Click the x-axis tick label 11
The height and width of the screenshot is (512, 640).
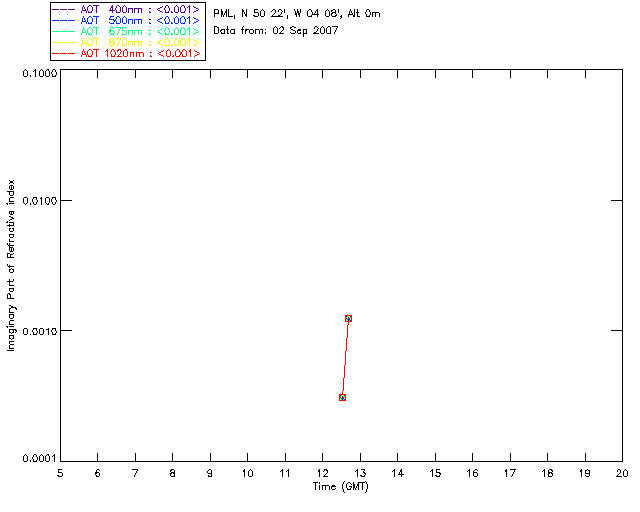coord(285,473)
